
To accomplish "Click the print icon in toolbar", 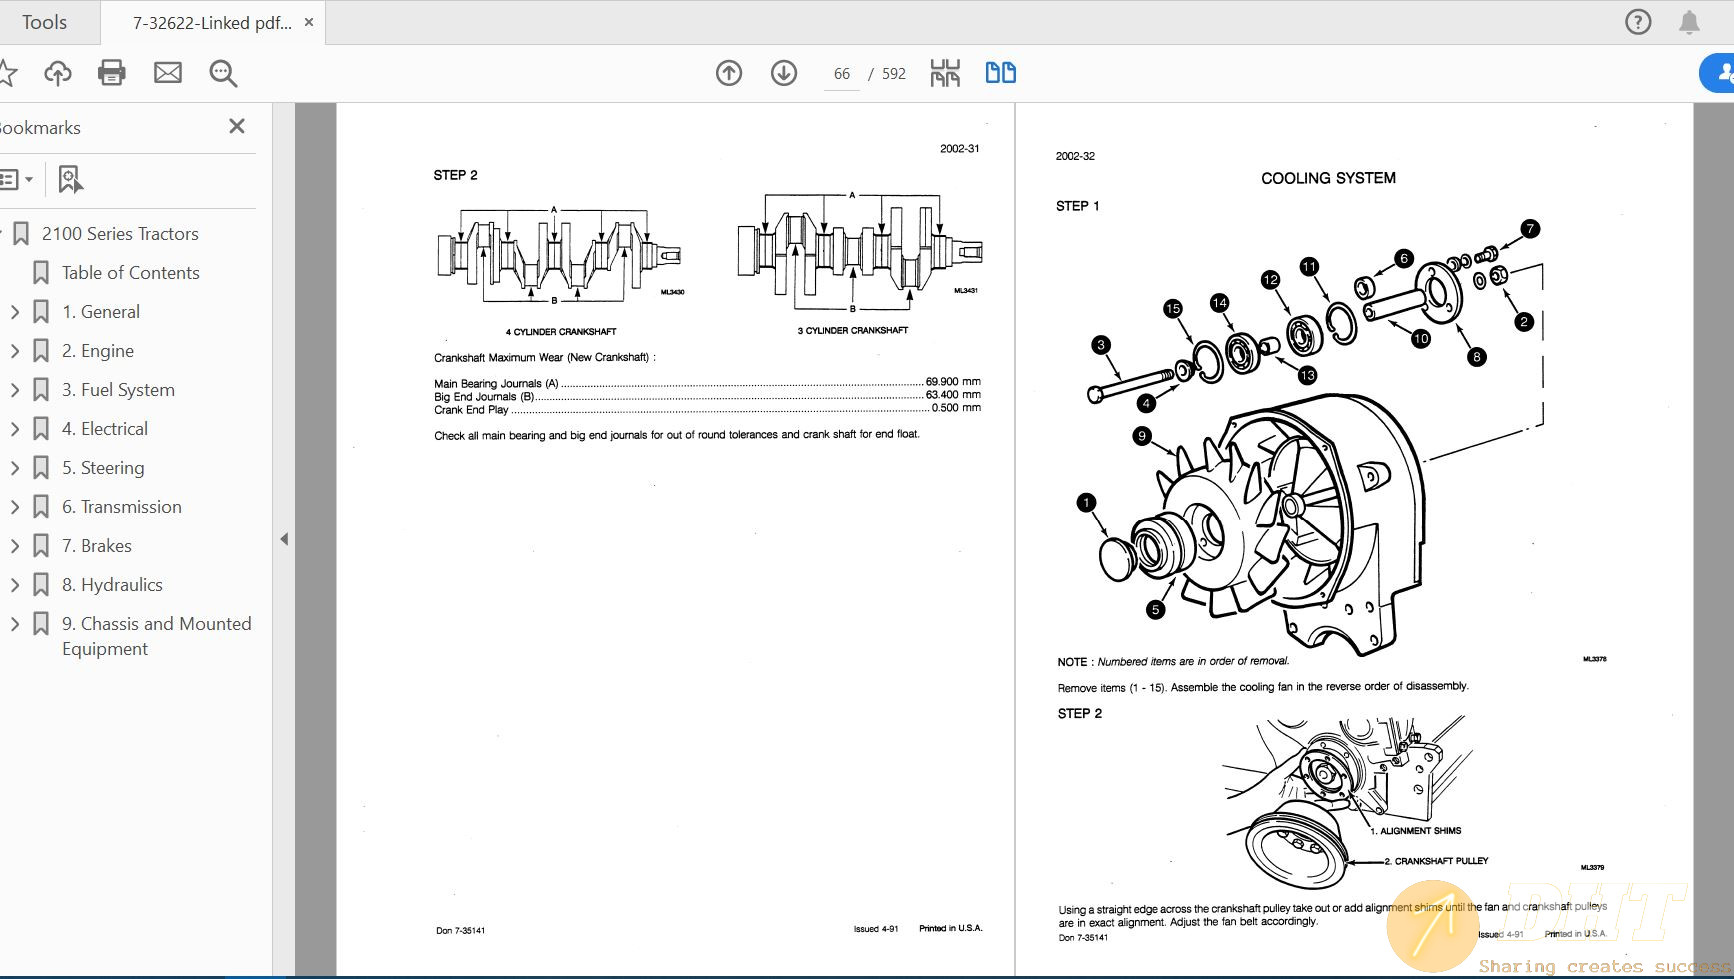I will [x=111, y=73].
